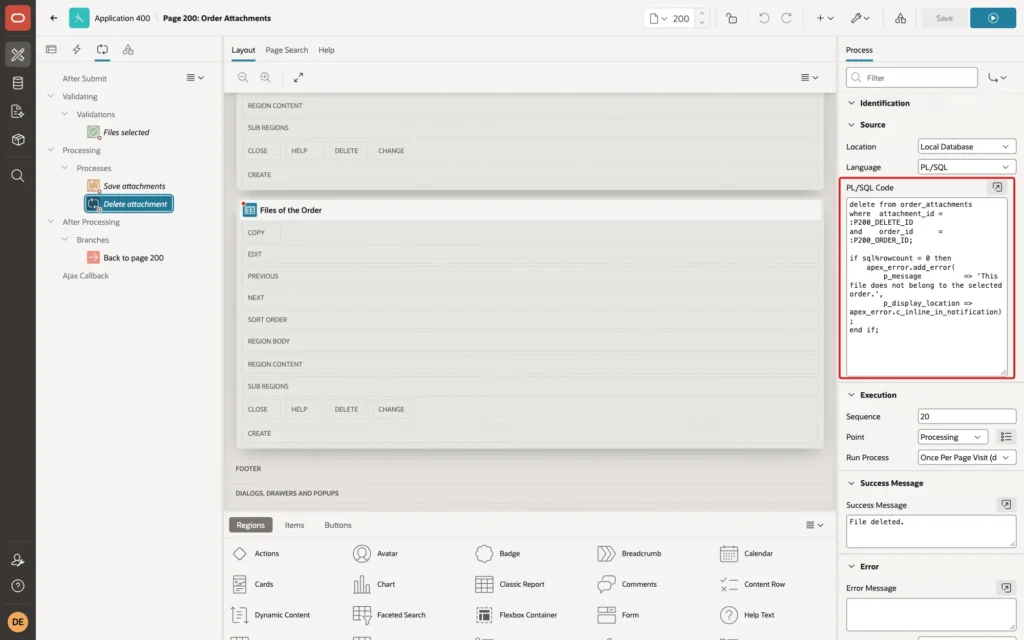The height and width of the screenshot is (640, 1024).
Task: Open the Point dropdown
Action: pos(952,437)
